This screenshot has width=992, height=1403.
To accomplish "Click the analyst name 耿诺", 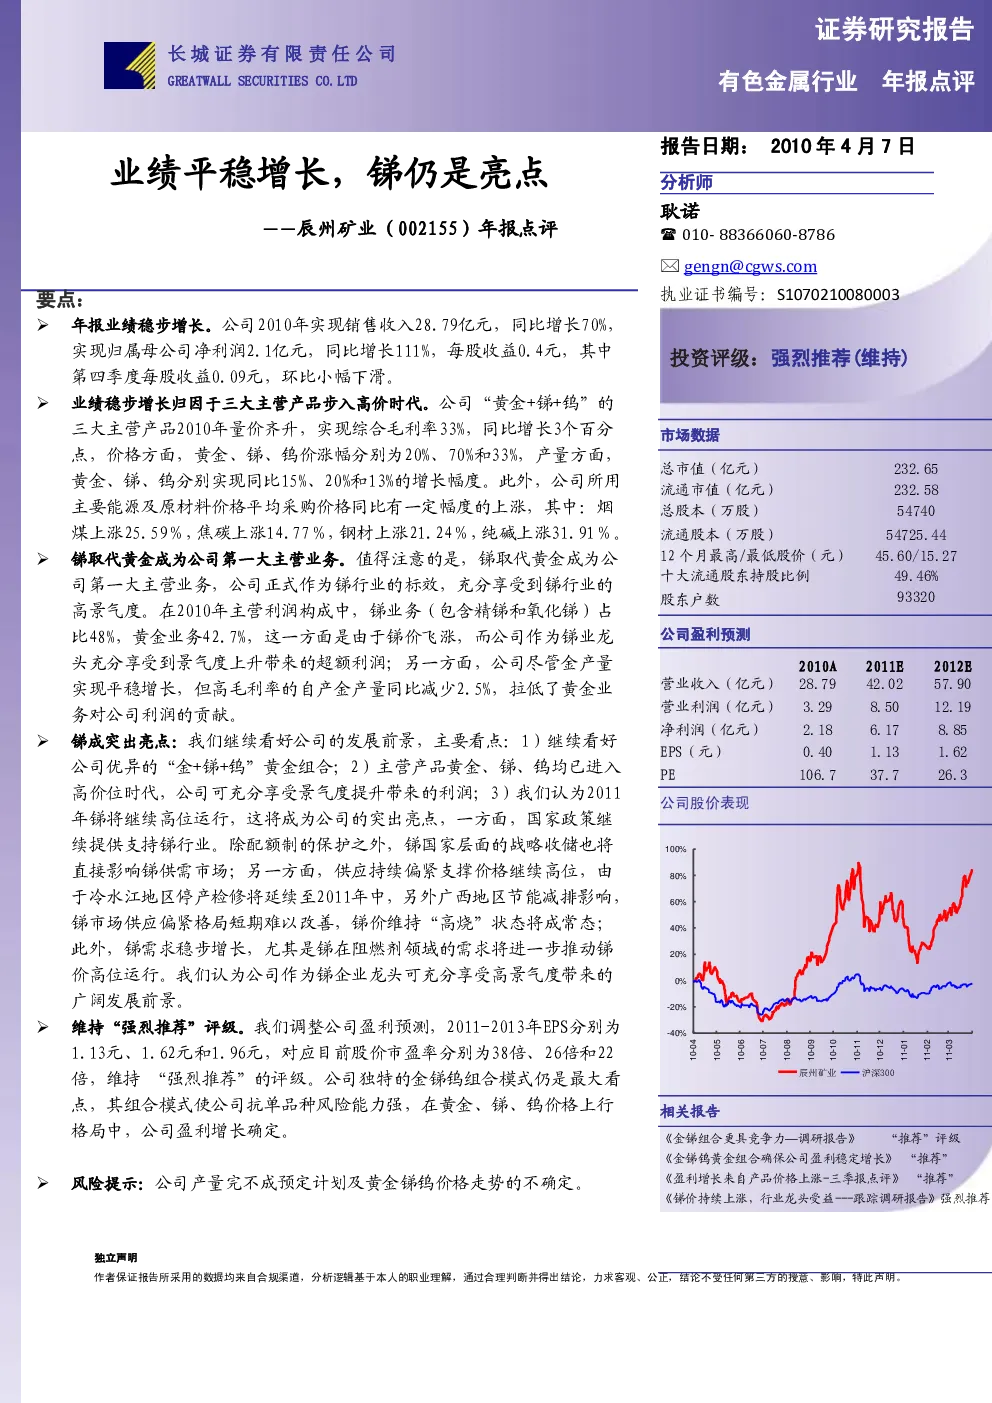I will point(680,211).
